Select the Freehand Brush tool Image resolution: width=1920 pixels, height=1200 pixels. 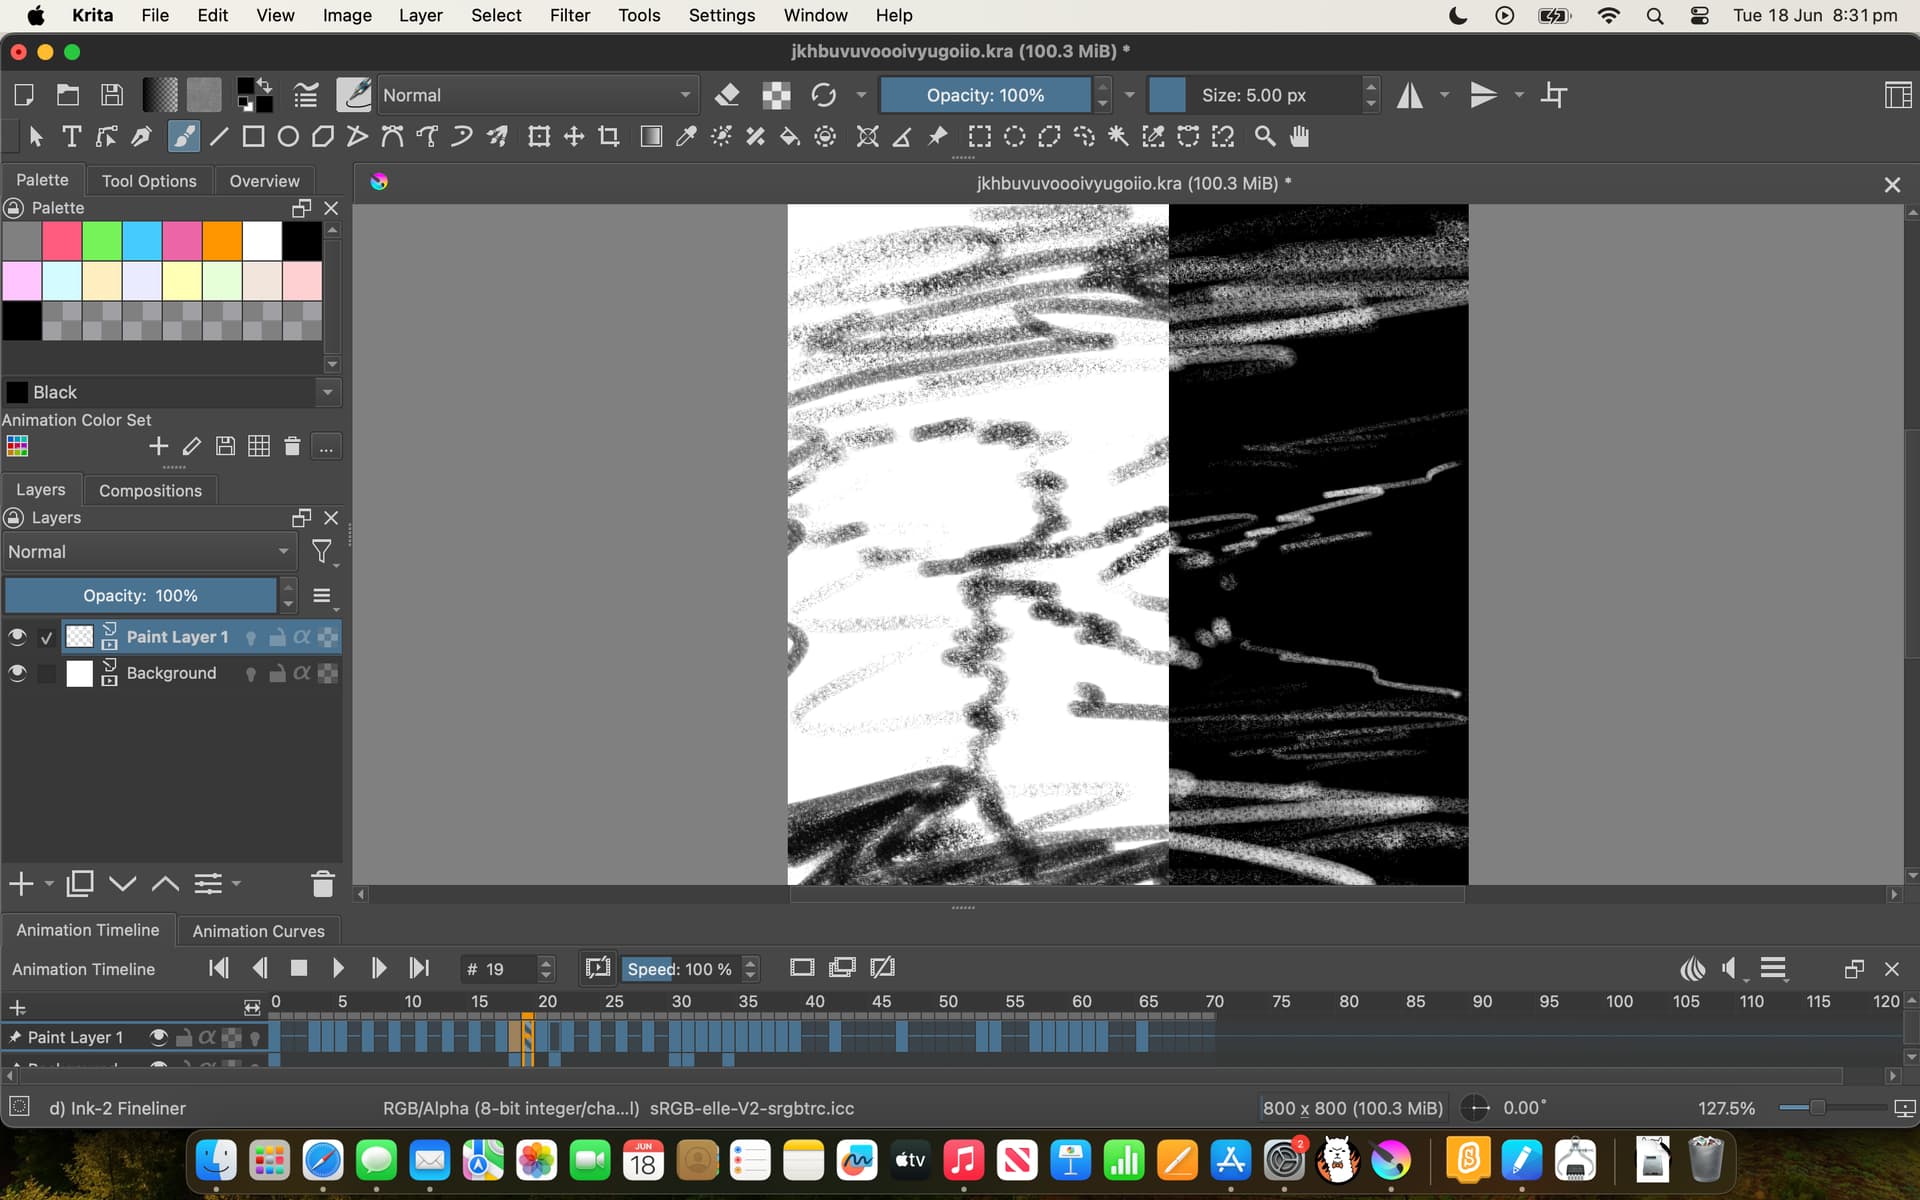(183, 137)
